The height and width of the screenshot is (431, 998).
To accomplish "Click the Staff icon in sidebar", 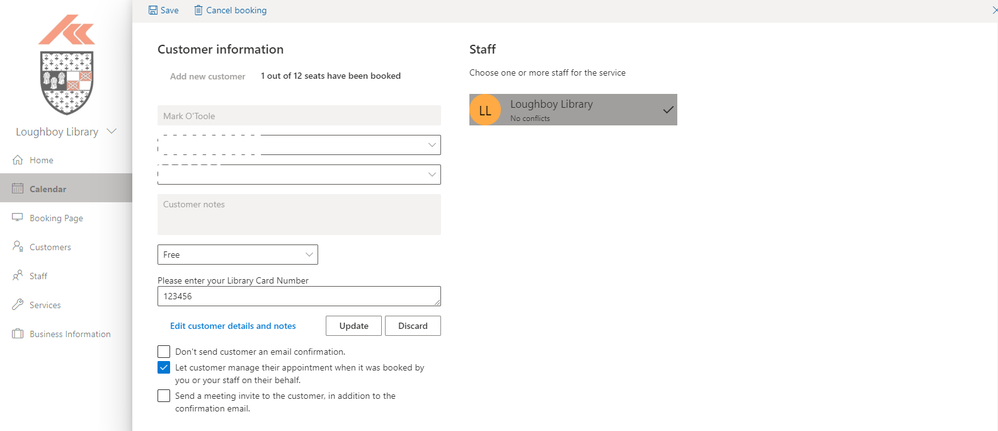I will (18, 276).
